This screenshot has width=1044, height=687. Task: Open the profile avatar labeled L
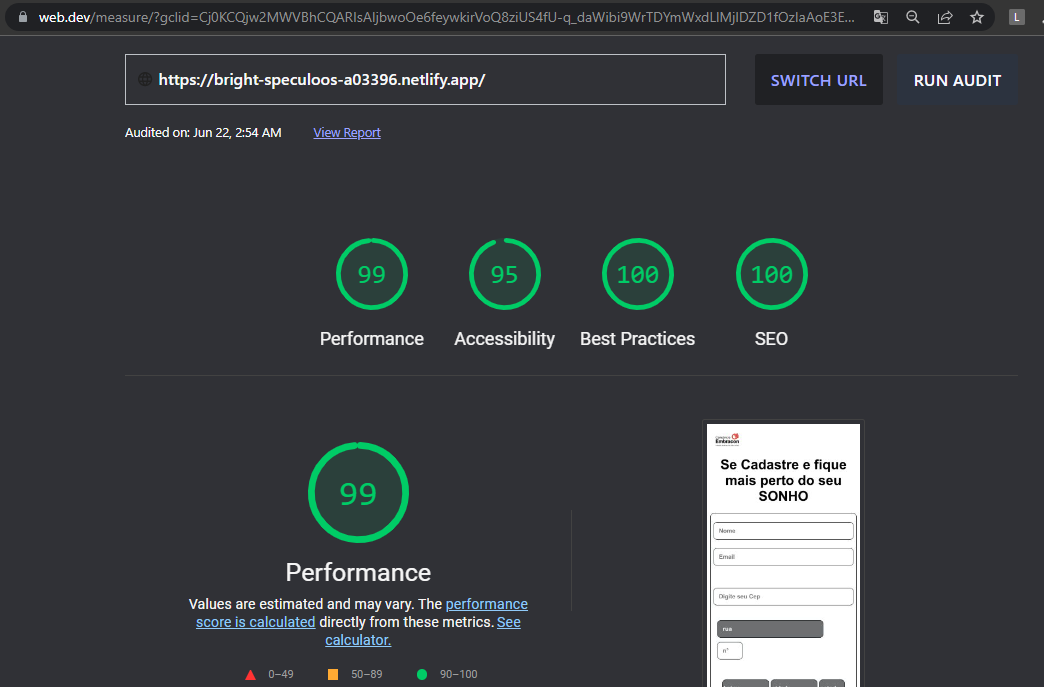(1016, 17)
